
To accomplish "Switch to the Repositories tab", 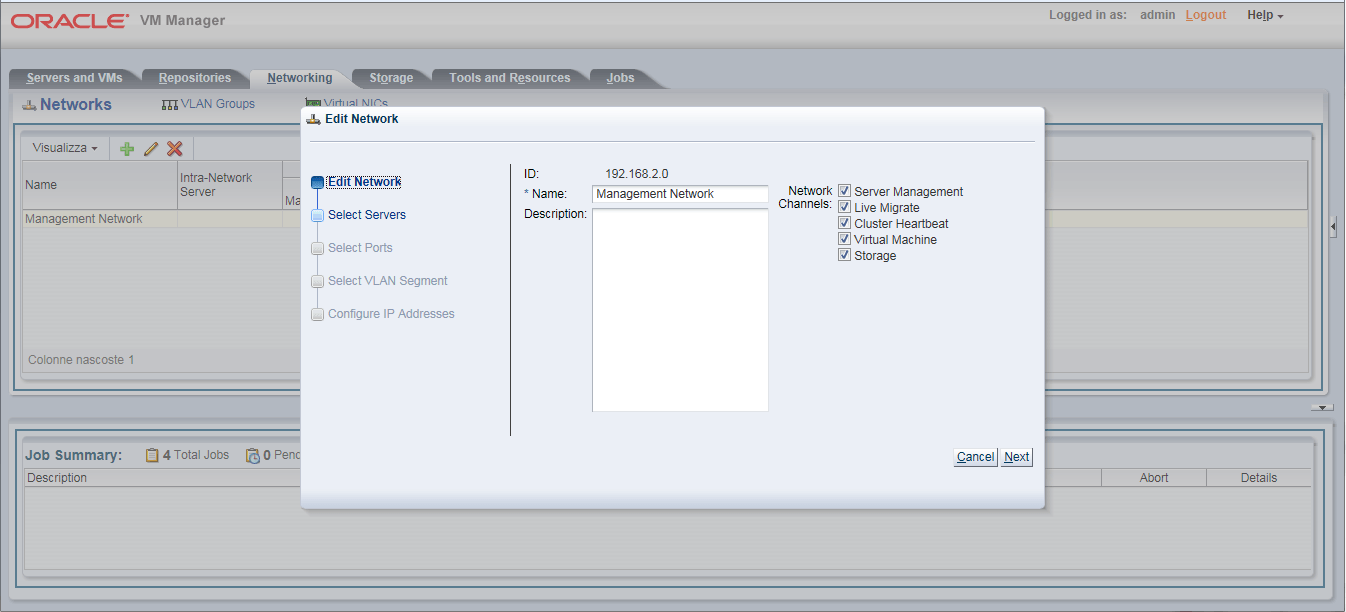I will (x=195, y=78).
